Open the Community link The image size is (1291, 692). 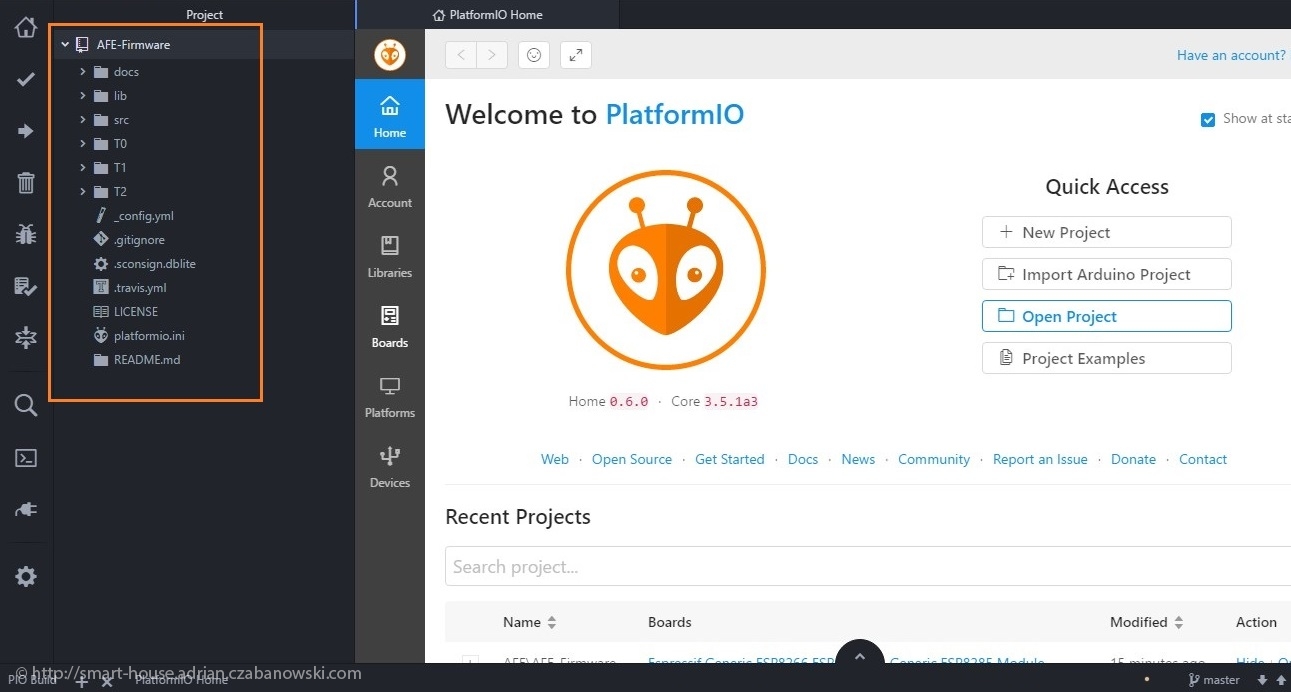click(x=934, y=459)
